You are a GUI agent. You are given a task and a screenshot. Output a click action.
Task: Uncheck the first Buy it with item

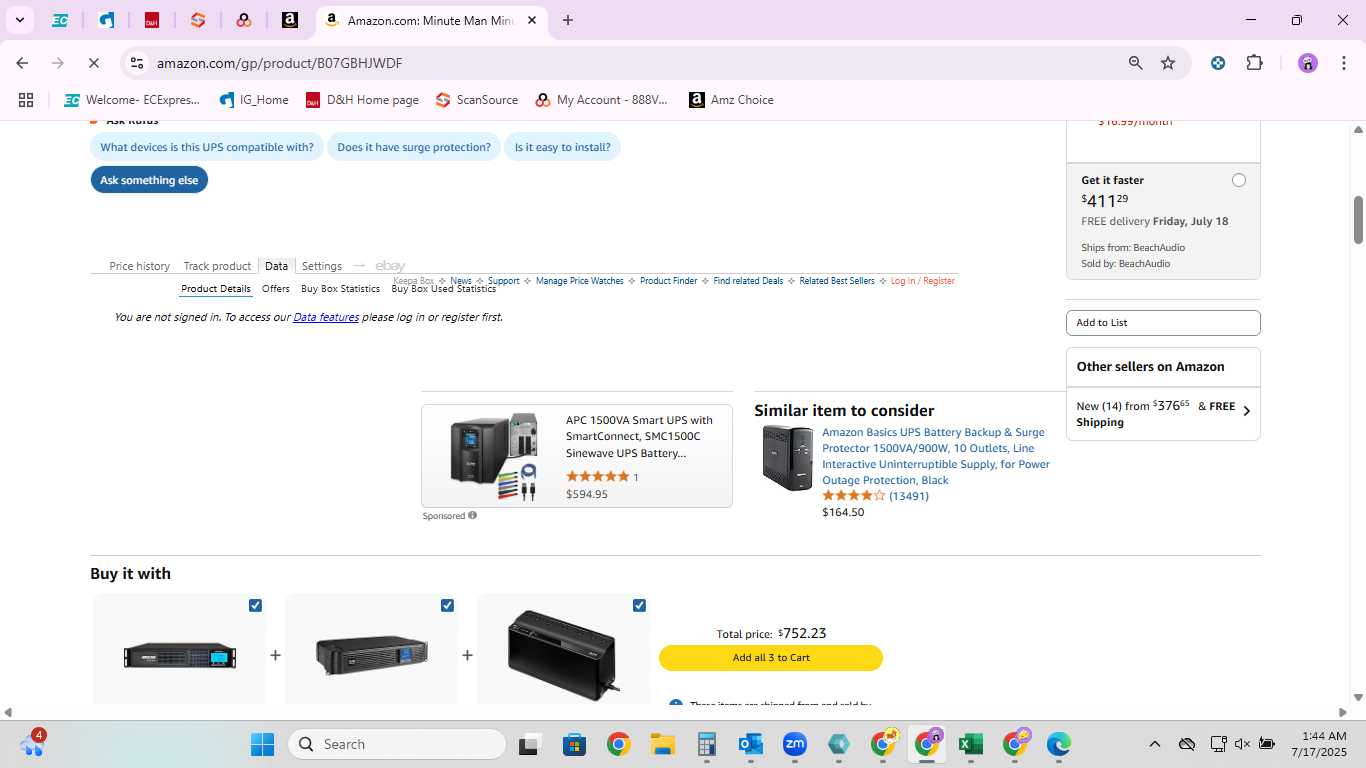pos(255,605)
